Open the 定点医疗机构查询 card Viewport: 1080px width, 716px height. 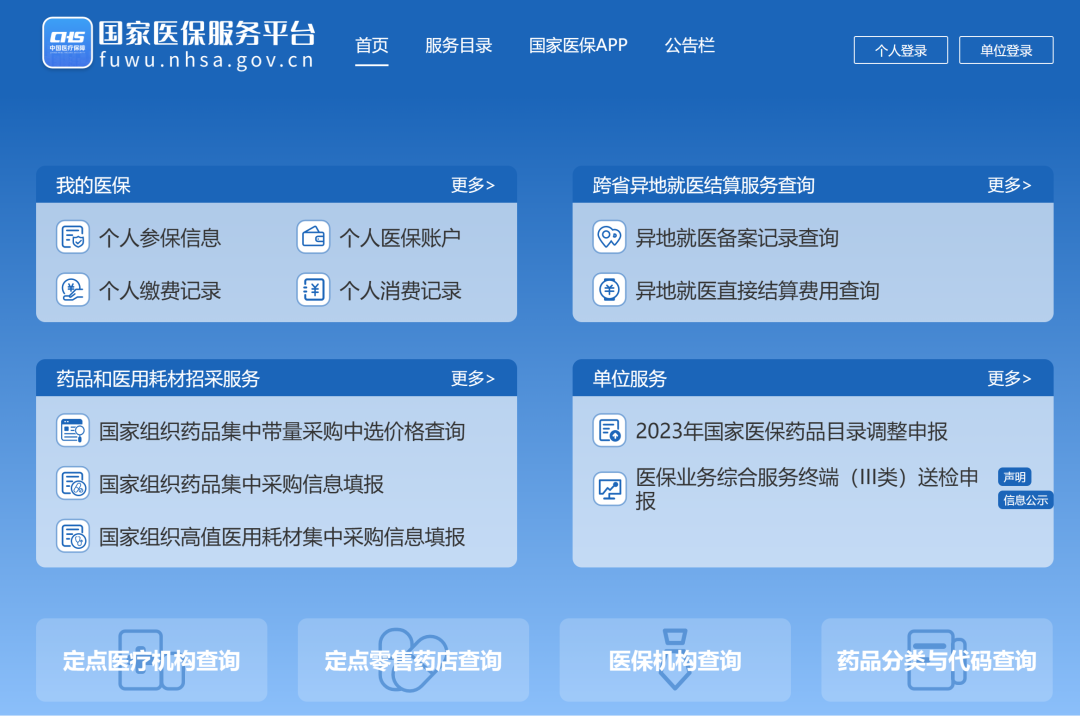coord(152,660)
